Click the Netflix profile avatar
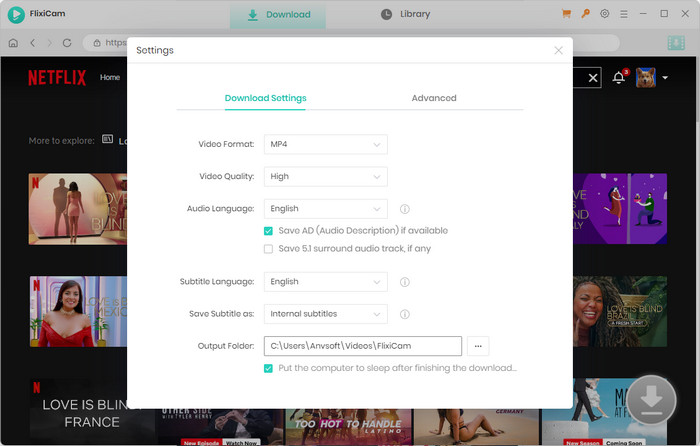The width and height of the screenshot is (700, 446). coord(646,77)
